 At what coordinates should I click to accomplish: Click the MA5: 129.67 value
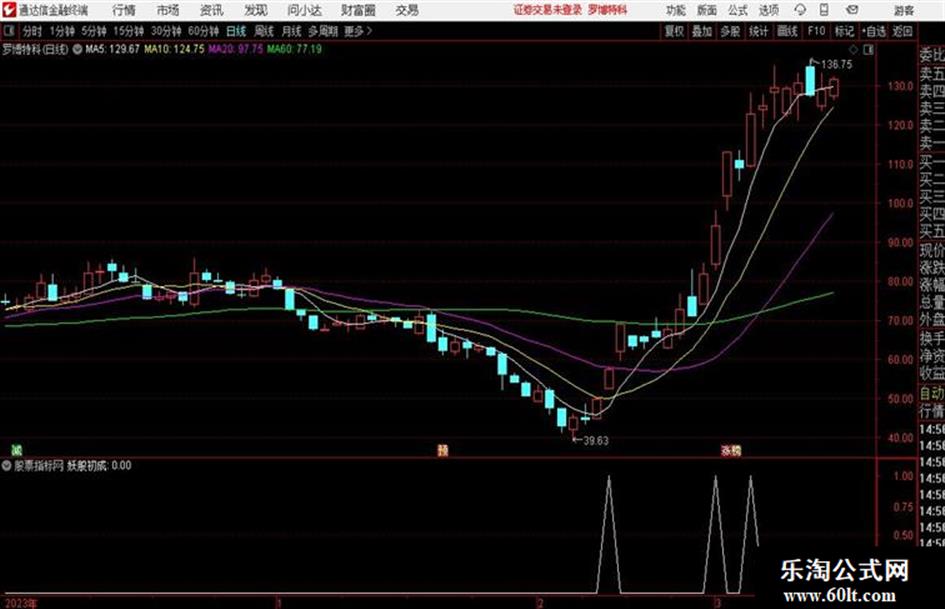113,49
